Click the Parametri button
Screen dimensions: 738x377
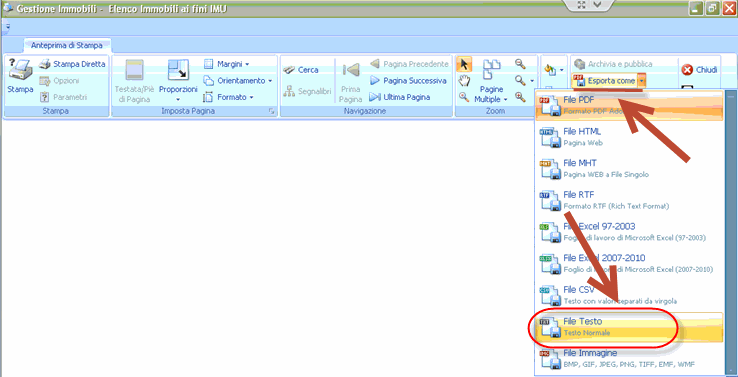pyautogui.click(x=64, y=97)
